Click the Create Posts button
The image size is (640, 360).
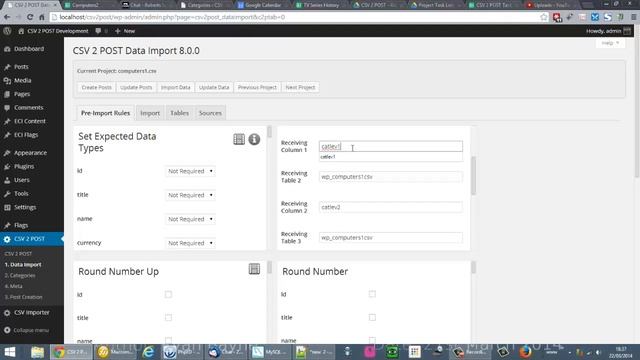pyautogui.click(x=96, y=87)
